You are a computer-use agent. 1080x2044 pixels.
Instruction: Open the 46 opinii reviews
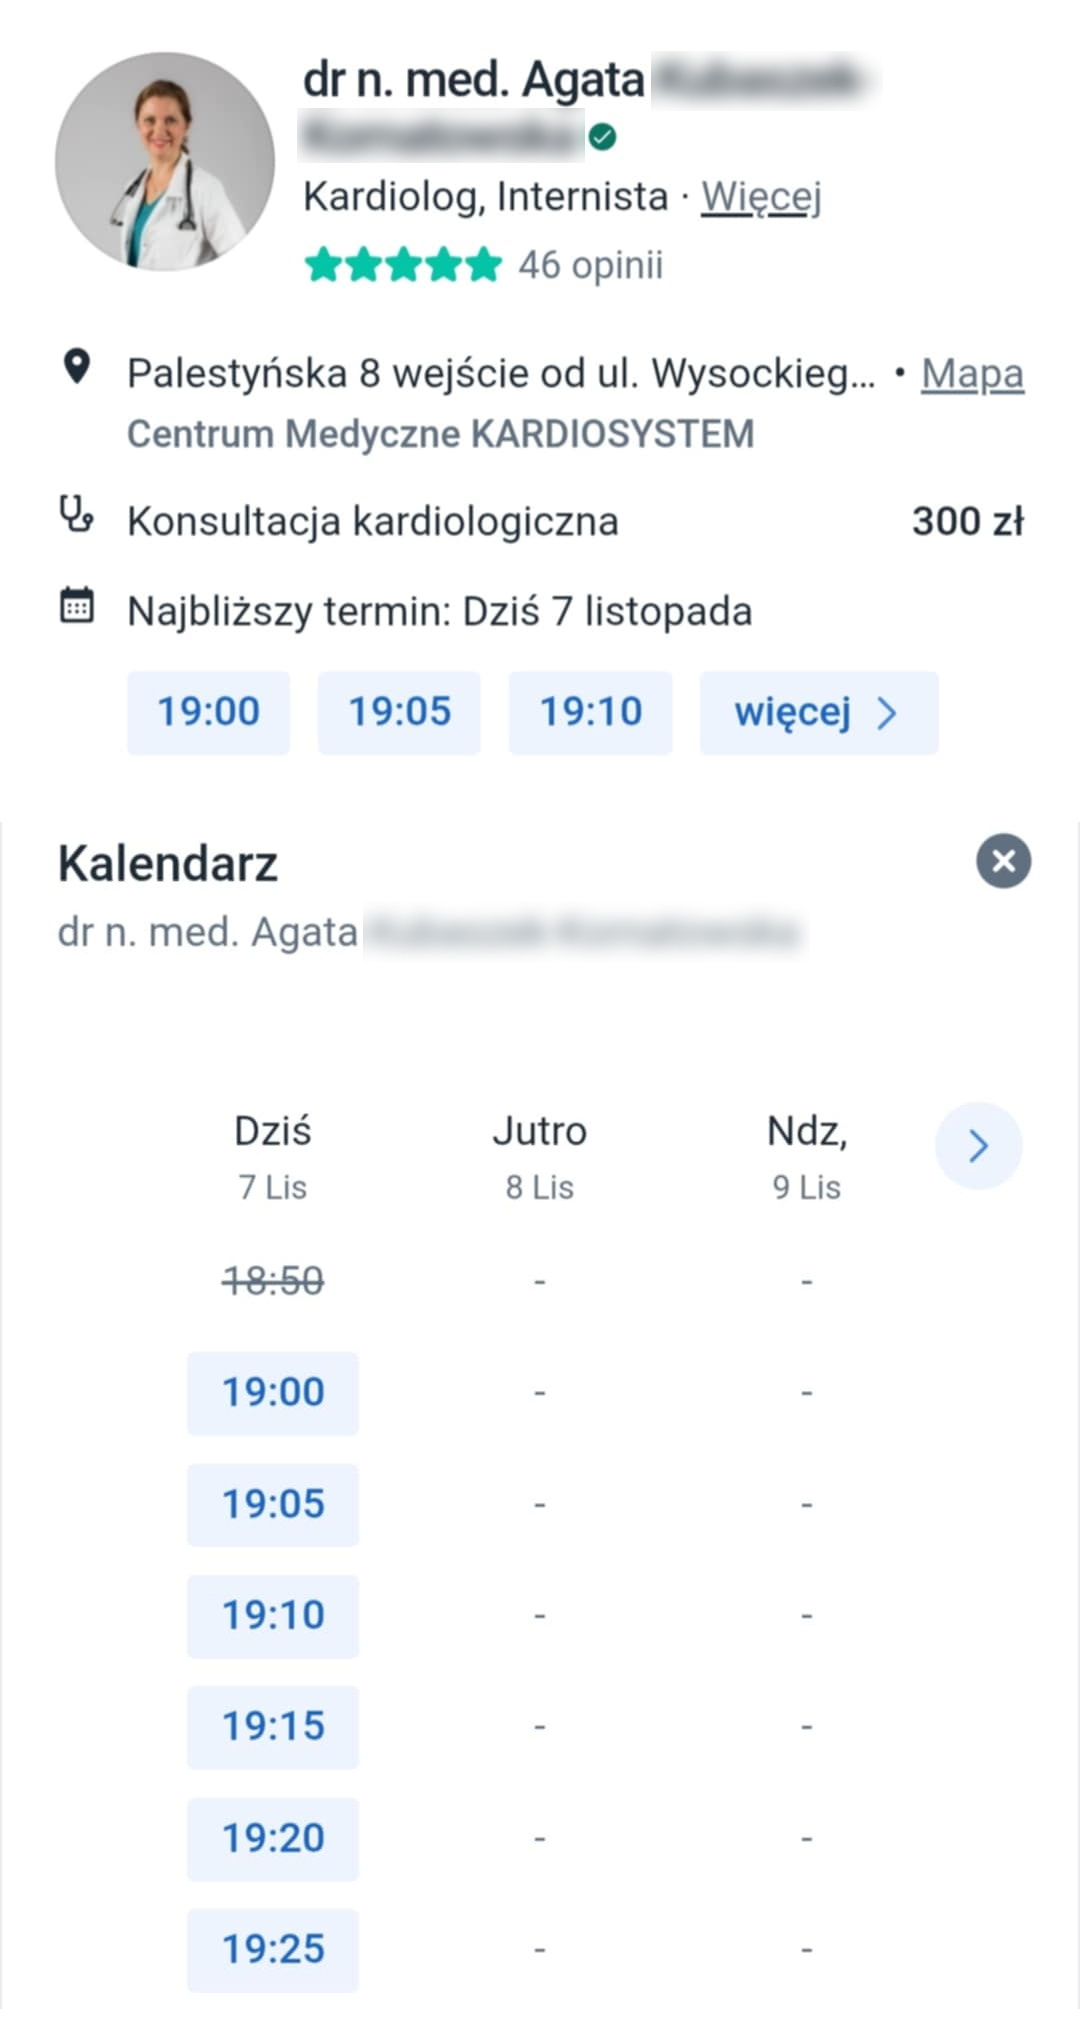590,266
